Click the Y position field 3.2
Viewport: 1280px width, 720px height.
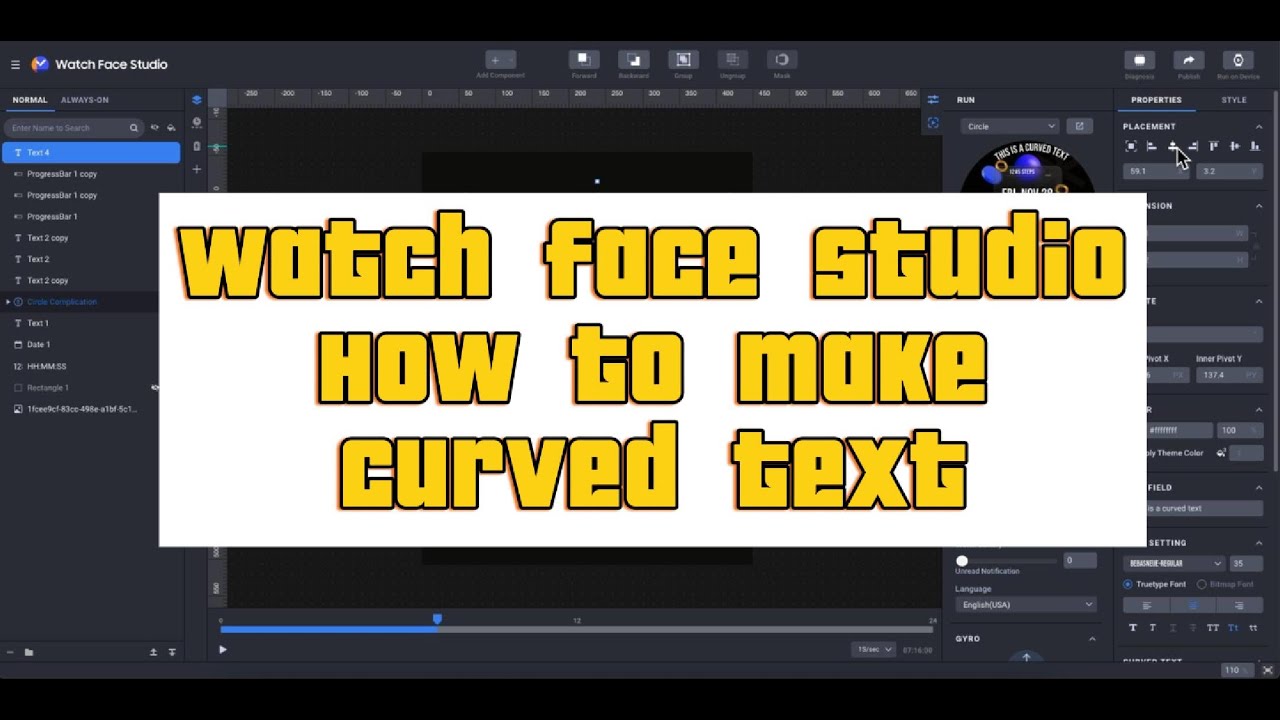(1230, 171)
